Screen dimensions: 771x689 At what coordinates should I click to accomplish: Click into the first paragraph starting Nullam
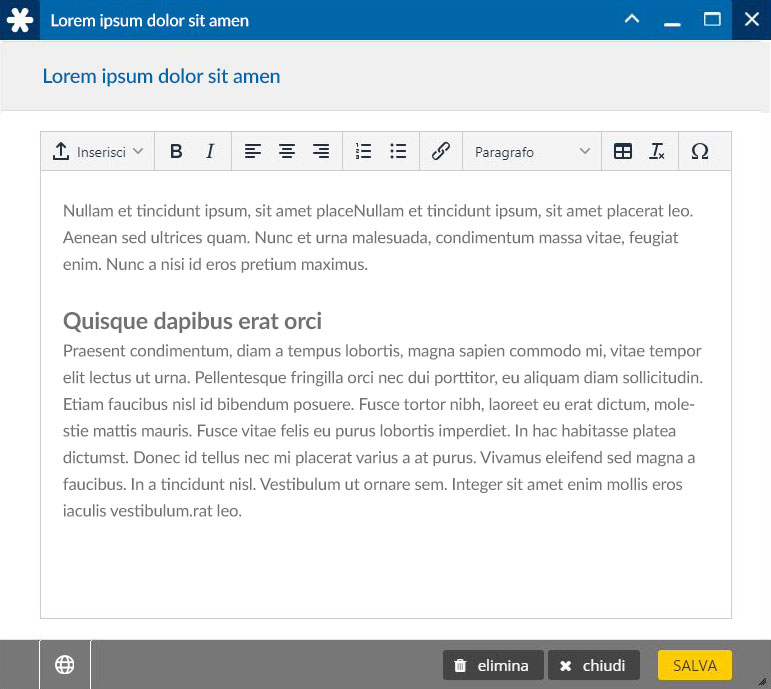(x=378, y=238)
